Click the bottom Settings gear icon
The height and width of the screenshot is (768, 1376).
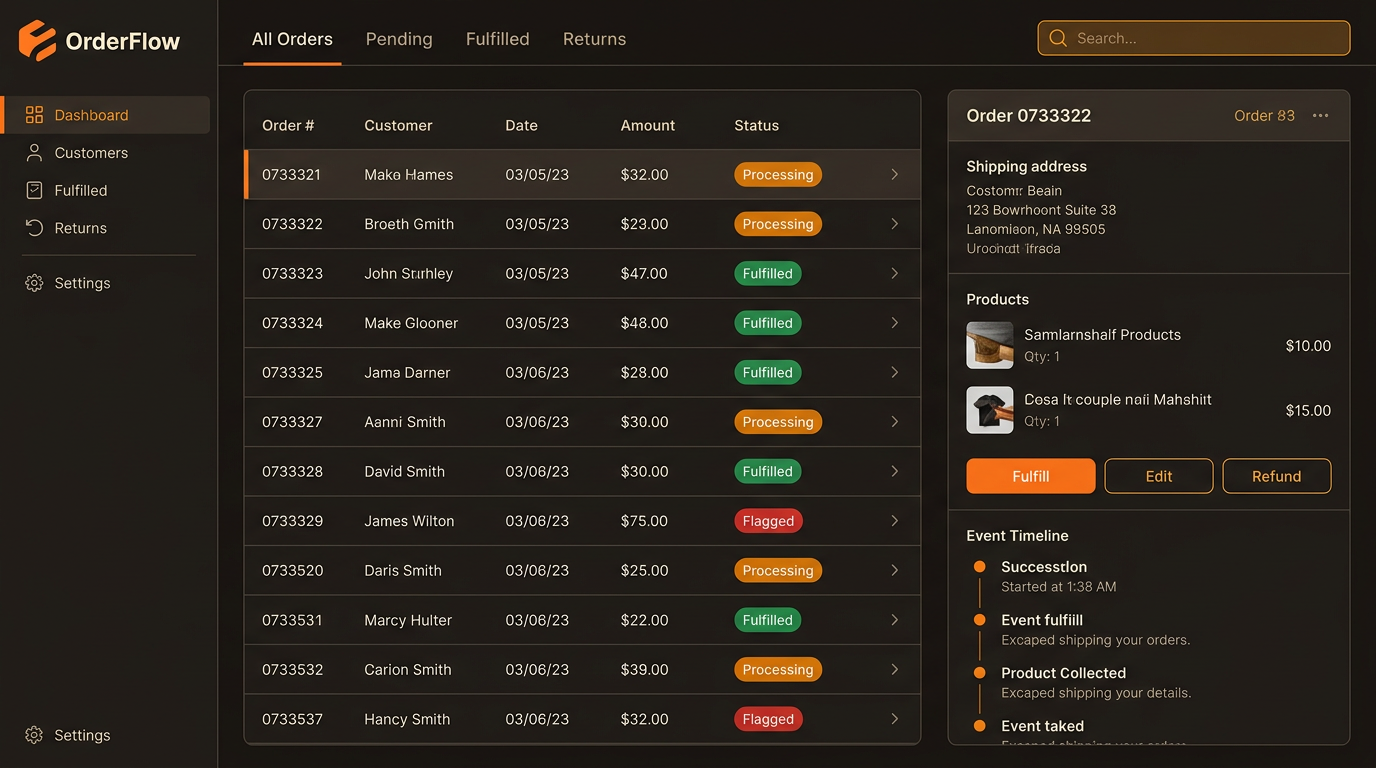coord(33,735)
